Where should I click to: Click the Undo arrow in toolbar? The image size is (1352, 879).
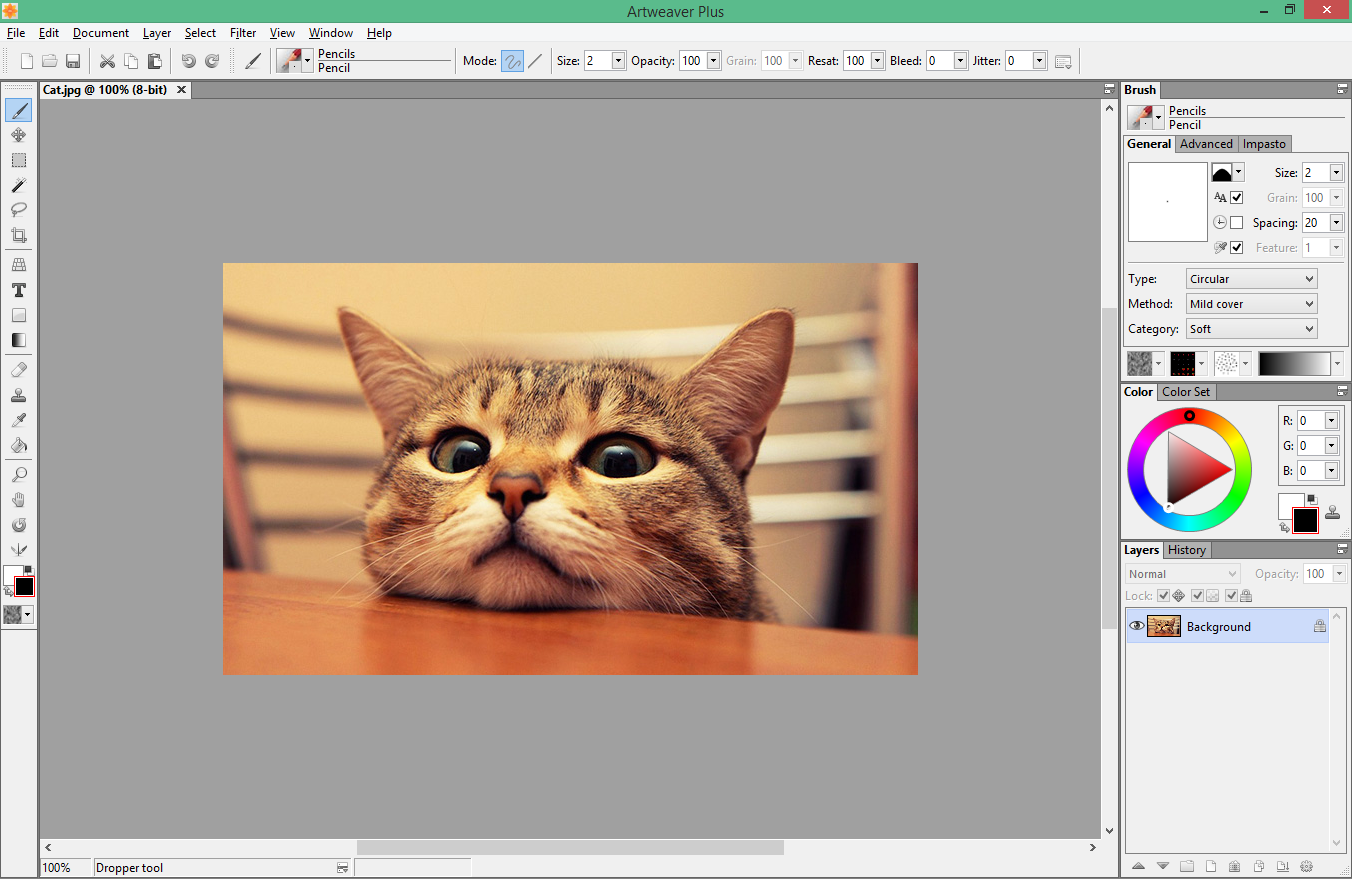[x=188, y=61]
